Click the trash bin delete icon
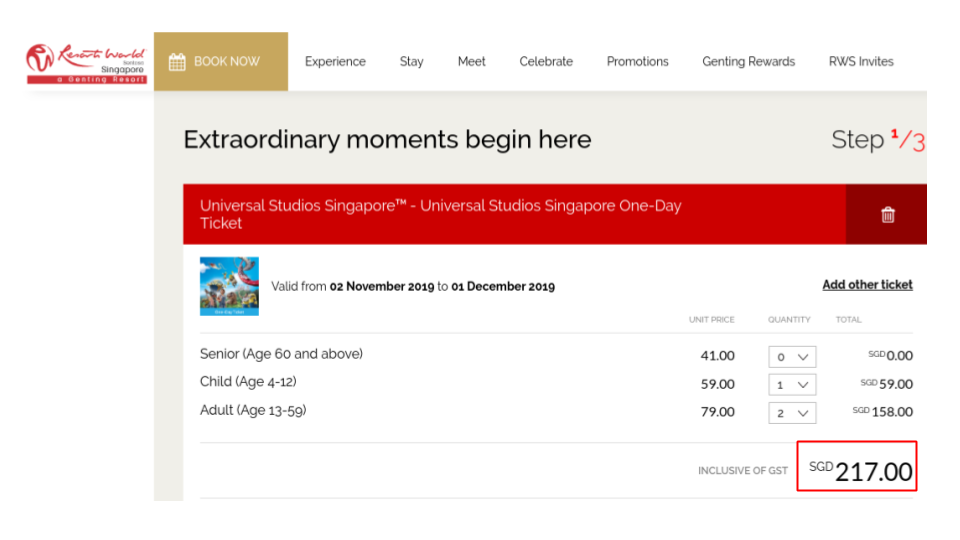Screen dimensions: 960x540 pyautogui.click(x=888, y=215)
